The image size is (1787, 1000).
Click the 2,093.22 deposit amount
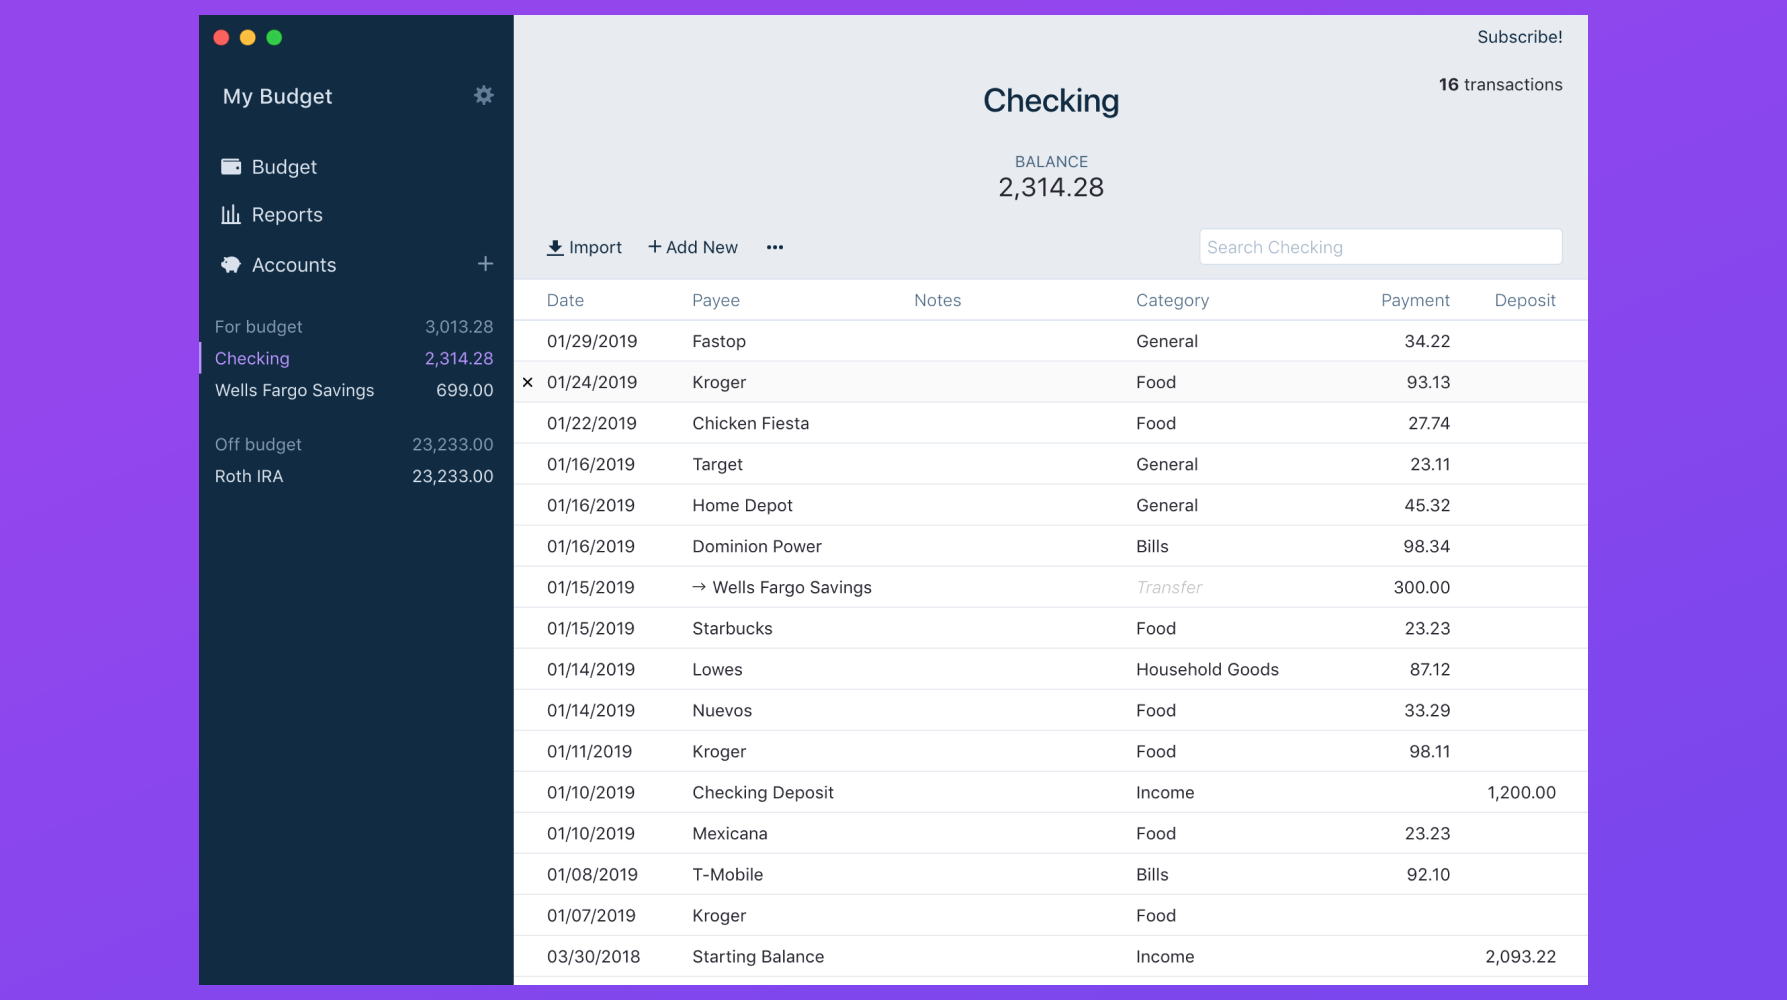pyautogui.click(x=1521, y=956)
